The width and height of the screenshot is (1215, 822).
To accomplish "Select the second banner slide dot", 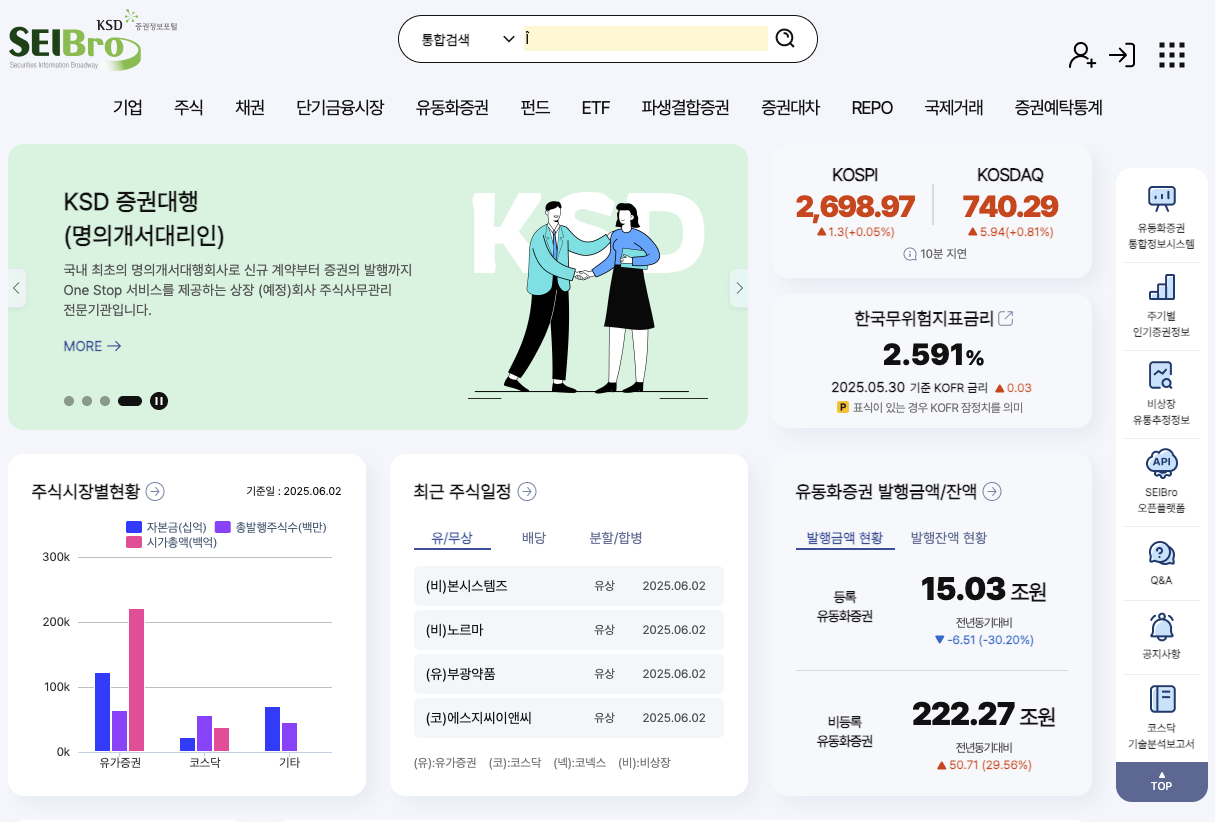I will [87, 401].
